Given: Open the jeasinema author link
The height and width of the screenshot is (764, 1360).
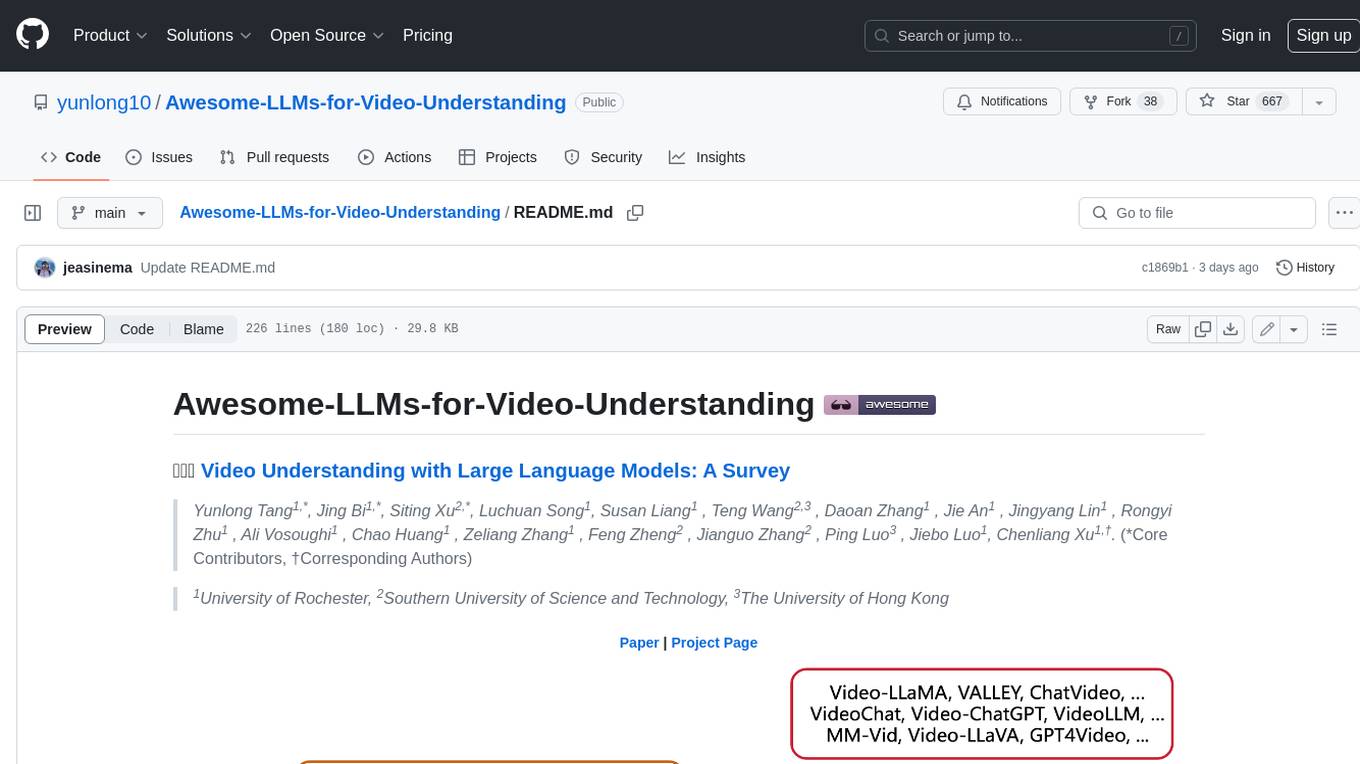Looking at the screenshot, I should point(97,268).
